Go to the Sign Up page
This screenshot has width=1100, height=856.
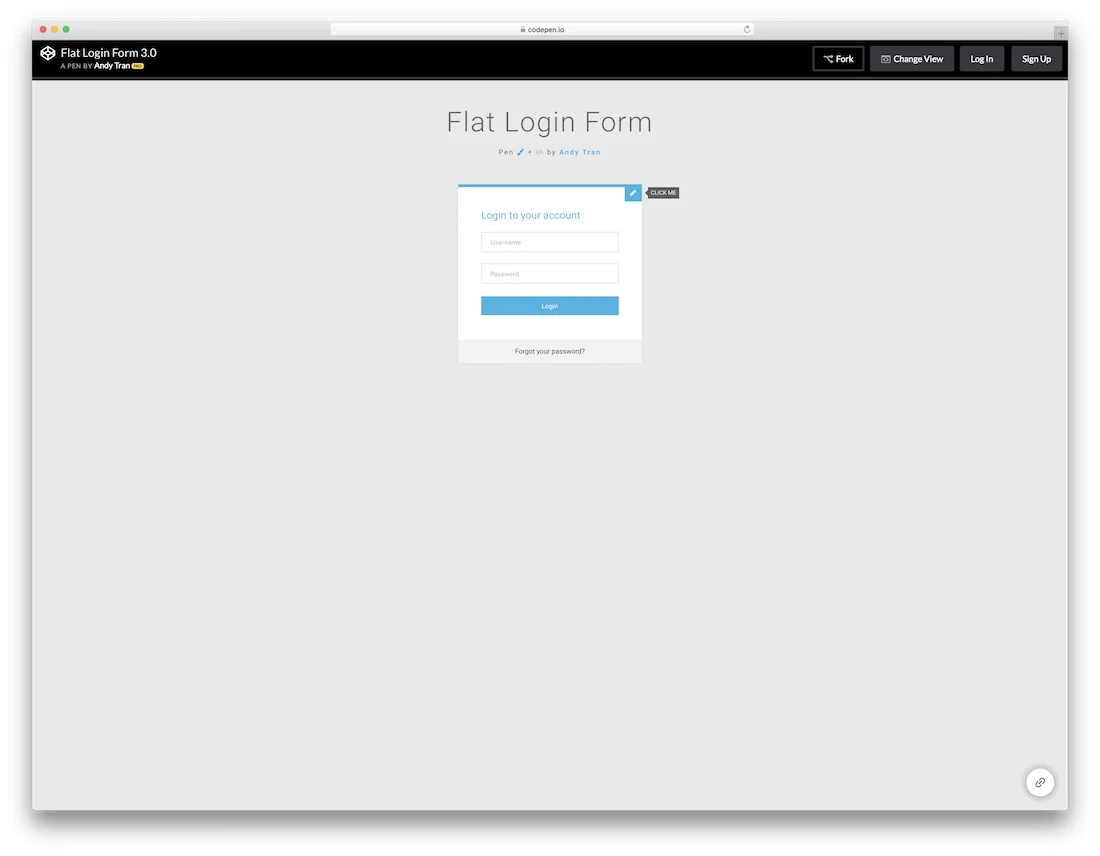[1036, 58]
